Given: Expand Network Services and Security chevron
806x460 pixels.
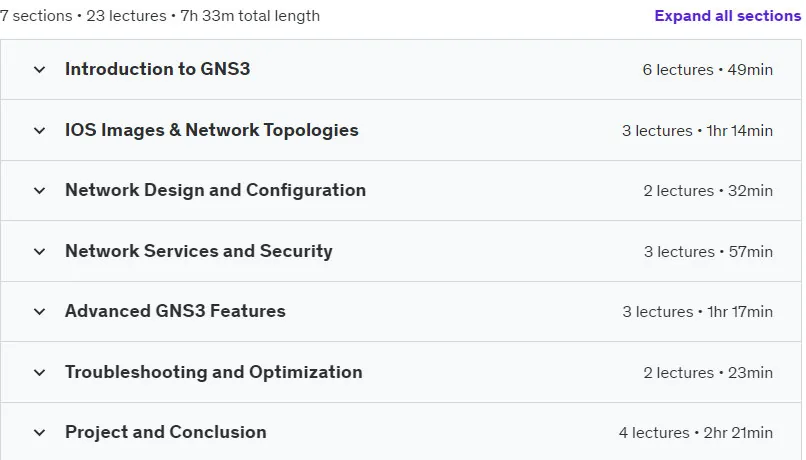Looking at the screenshot, I should pos(40,251).
